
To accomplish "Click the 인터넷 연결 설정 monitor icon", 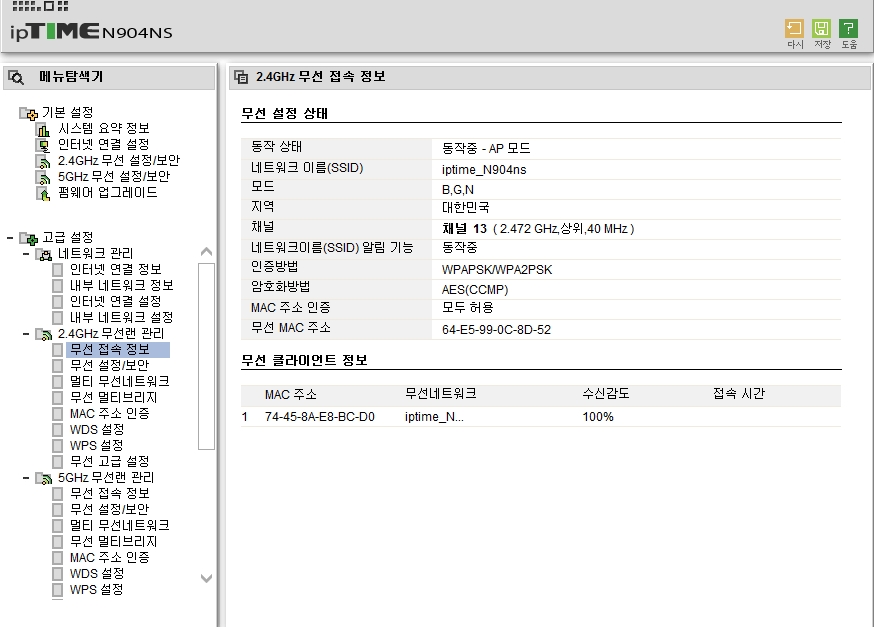I will (43, 145).
